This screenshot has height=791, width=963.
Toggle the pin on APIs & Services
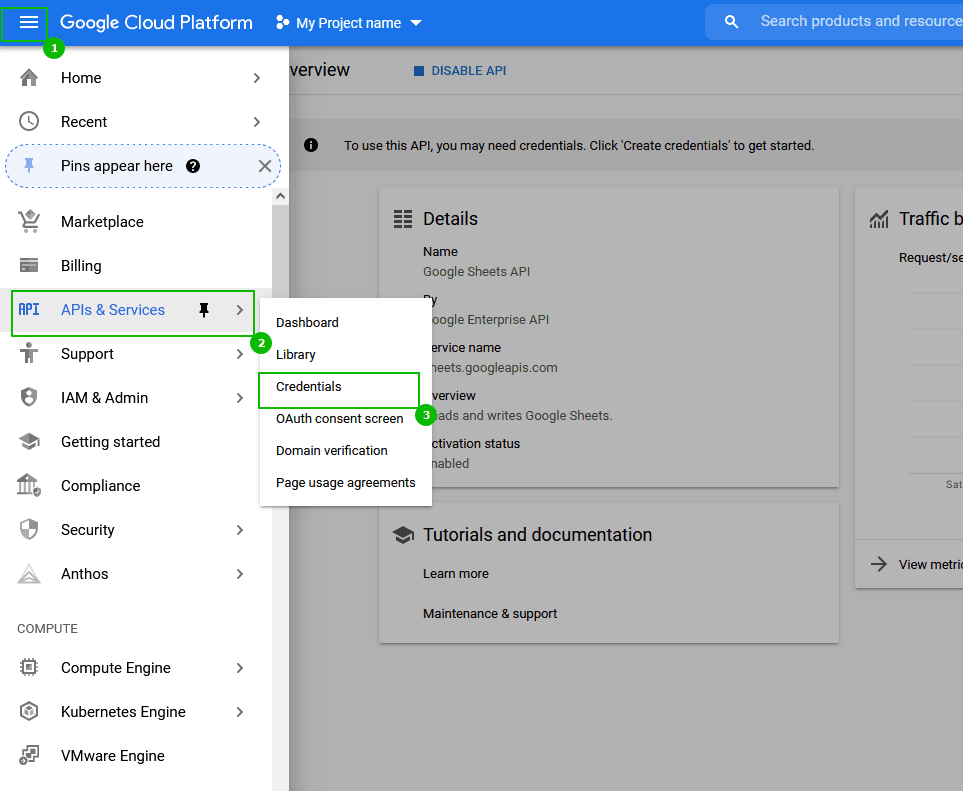tap(204, 310)
